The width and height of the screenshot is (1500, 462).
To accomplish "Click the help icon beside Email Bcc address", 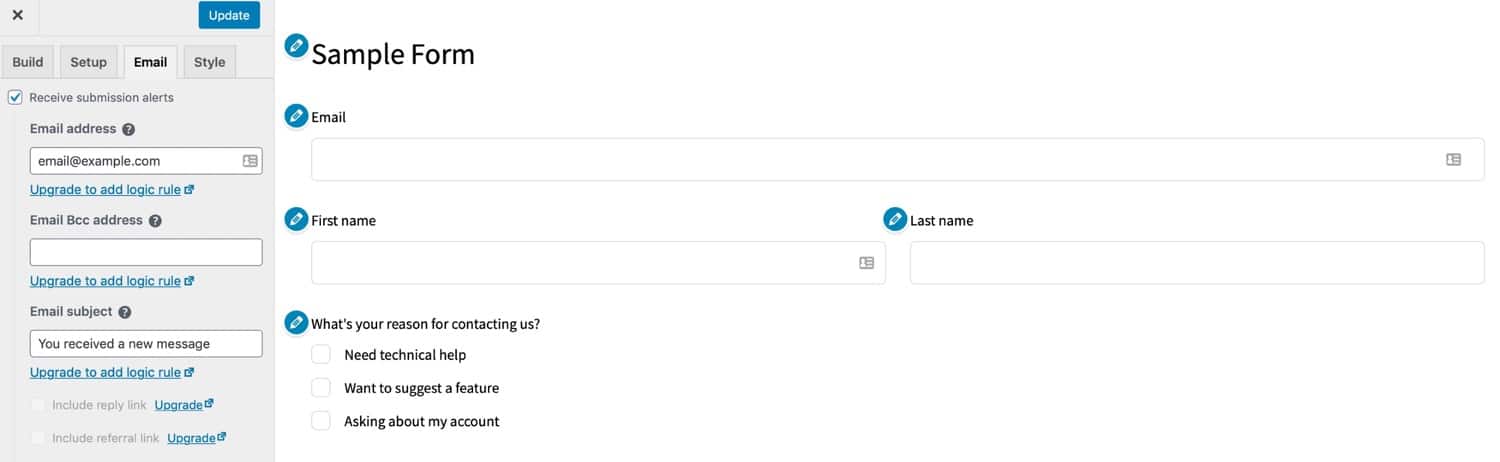I will [155, 221].
